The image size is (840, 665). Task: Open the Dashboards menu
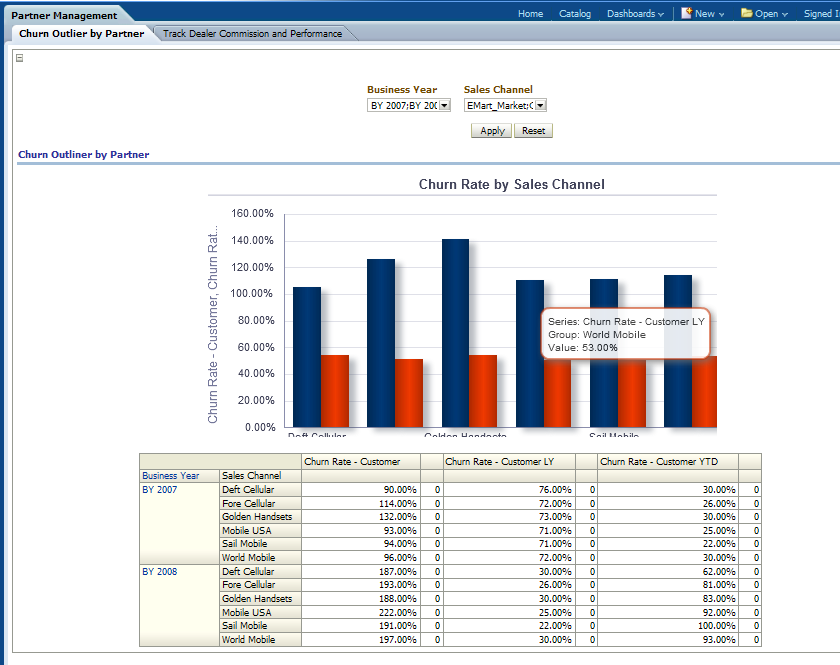coord(635,14)
